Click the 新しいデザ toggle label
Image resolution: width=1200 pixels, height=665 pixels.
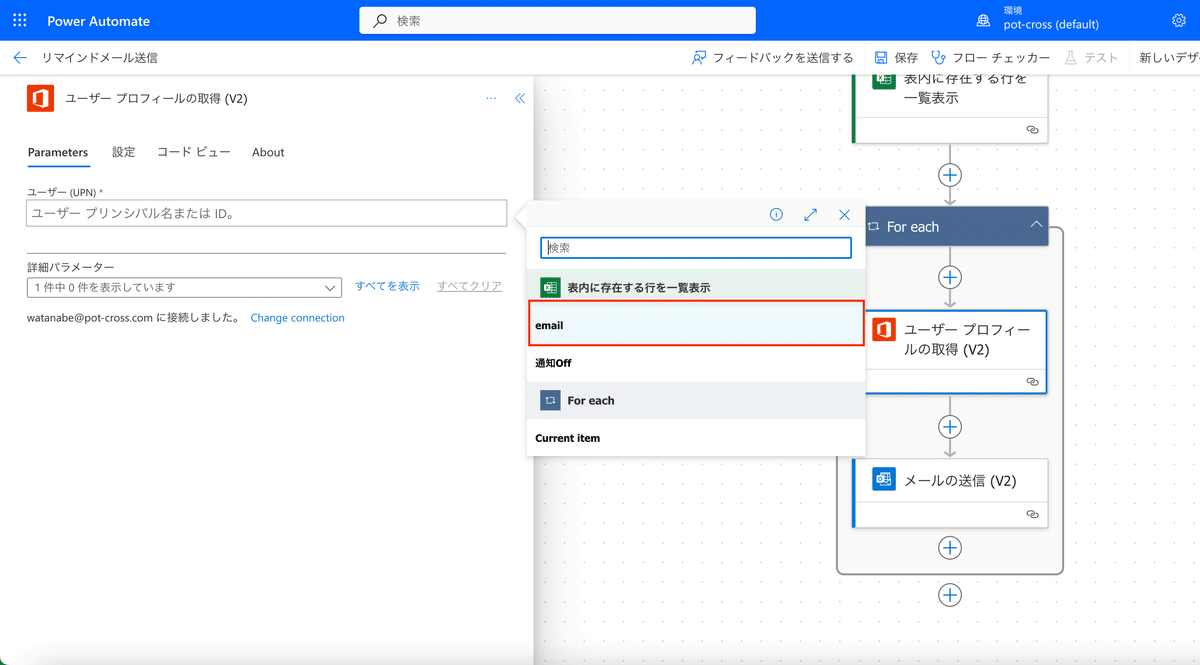pyautogui.click(x=1169, y=58)
